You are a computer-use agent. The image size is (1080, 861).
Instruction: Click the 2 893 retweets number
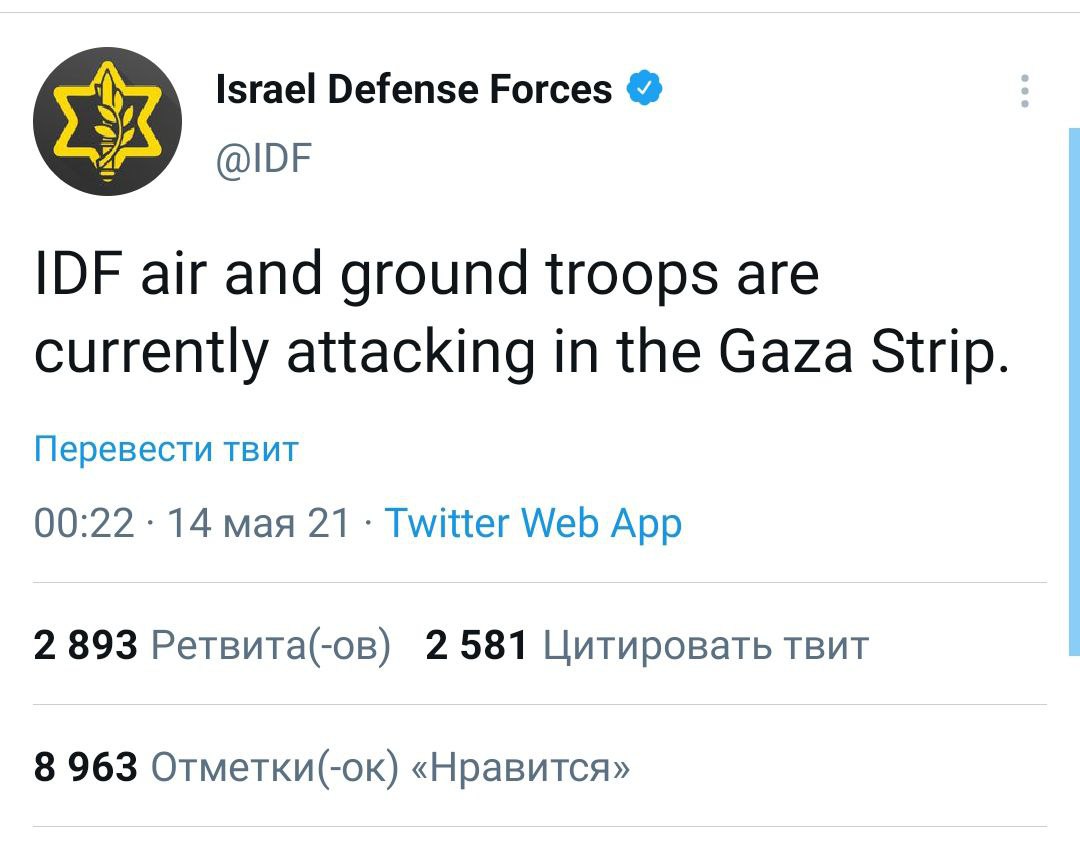click(85, 646)
